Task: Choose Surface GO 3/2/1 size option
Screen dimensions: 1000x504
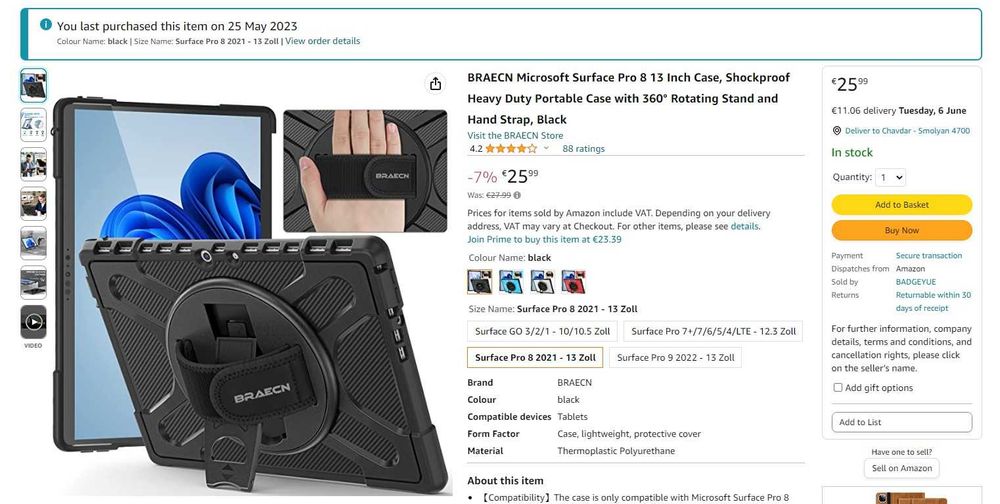Action: click(542, 331)
